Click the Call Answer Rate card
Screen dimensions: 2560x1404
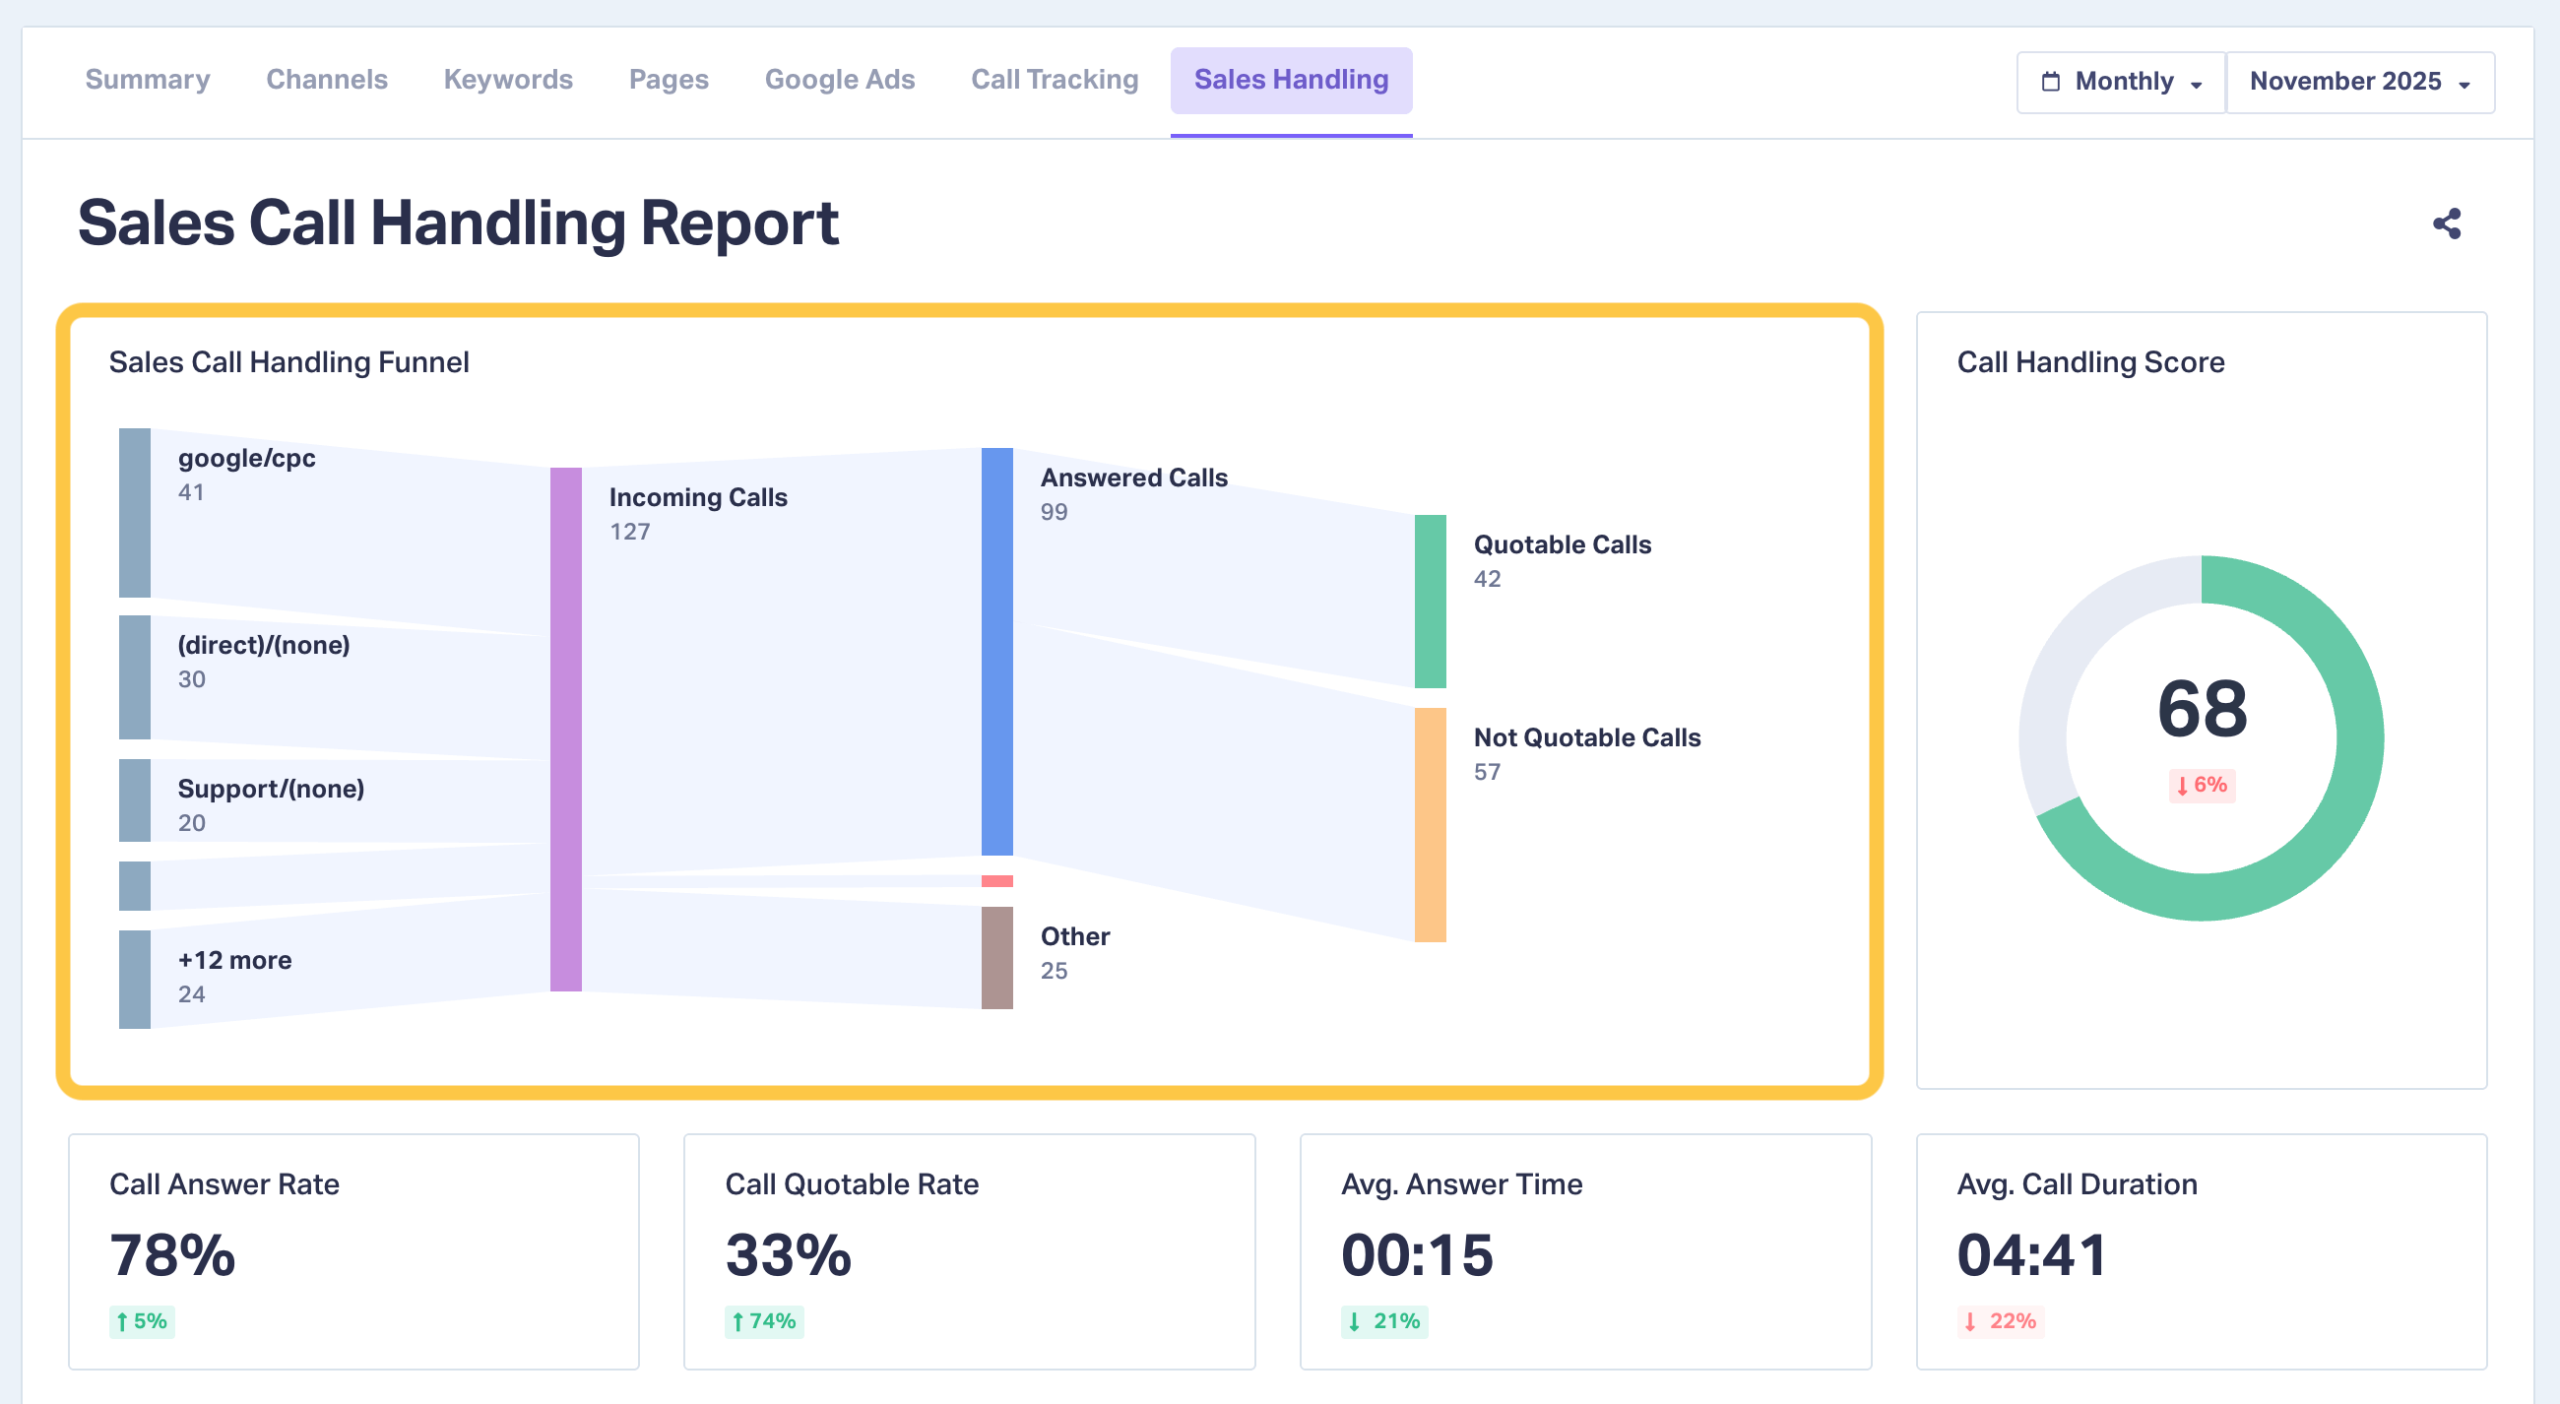(x=353, y=1250)
